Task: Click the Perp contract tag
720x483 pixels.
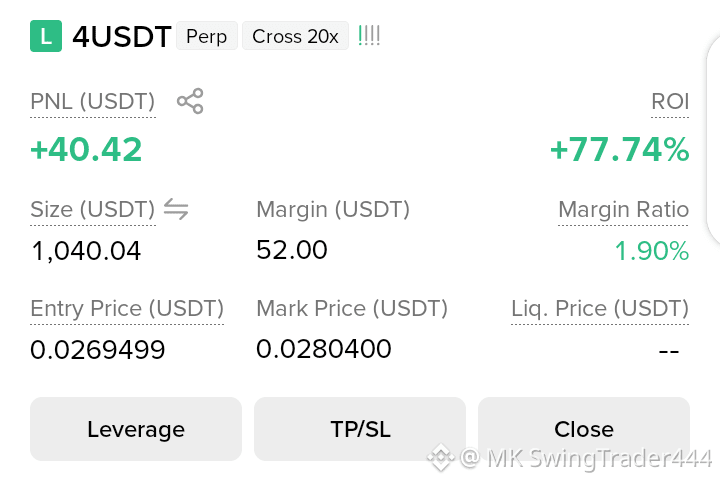Action: tap(207, 36)
